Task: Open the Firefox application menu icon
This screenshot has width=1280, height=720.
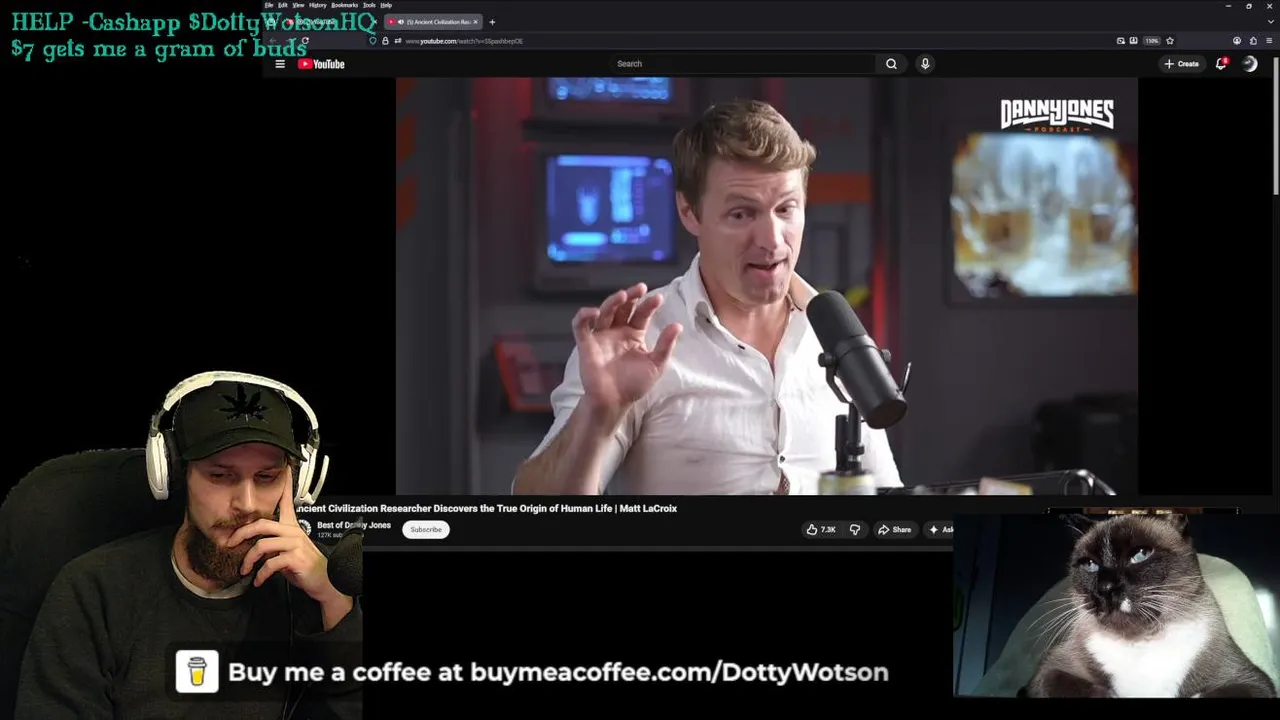Action: click(x=1268, y=41)
